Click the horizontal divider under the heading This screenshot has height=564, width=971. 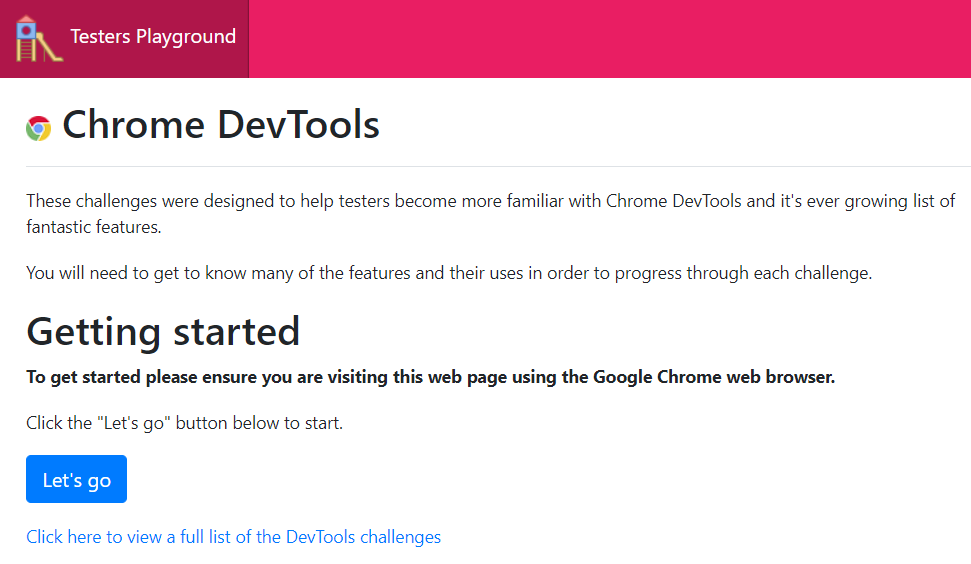pos(500,166)
